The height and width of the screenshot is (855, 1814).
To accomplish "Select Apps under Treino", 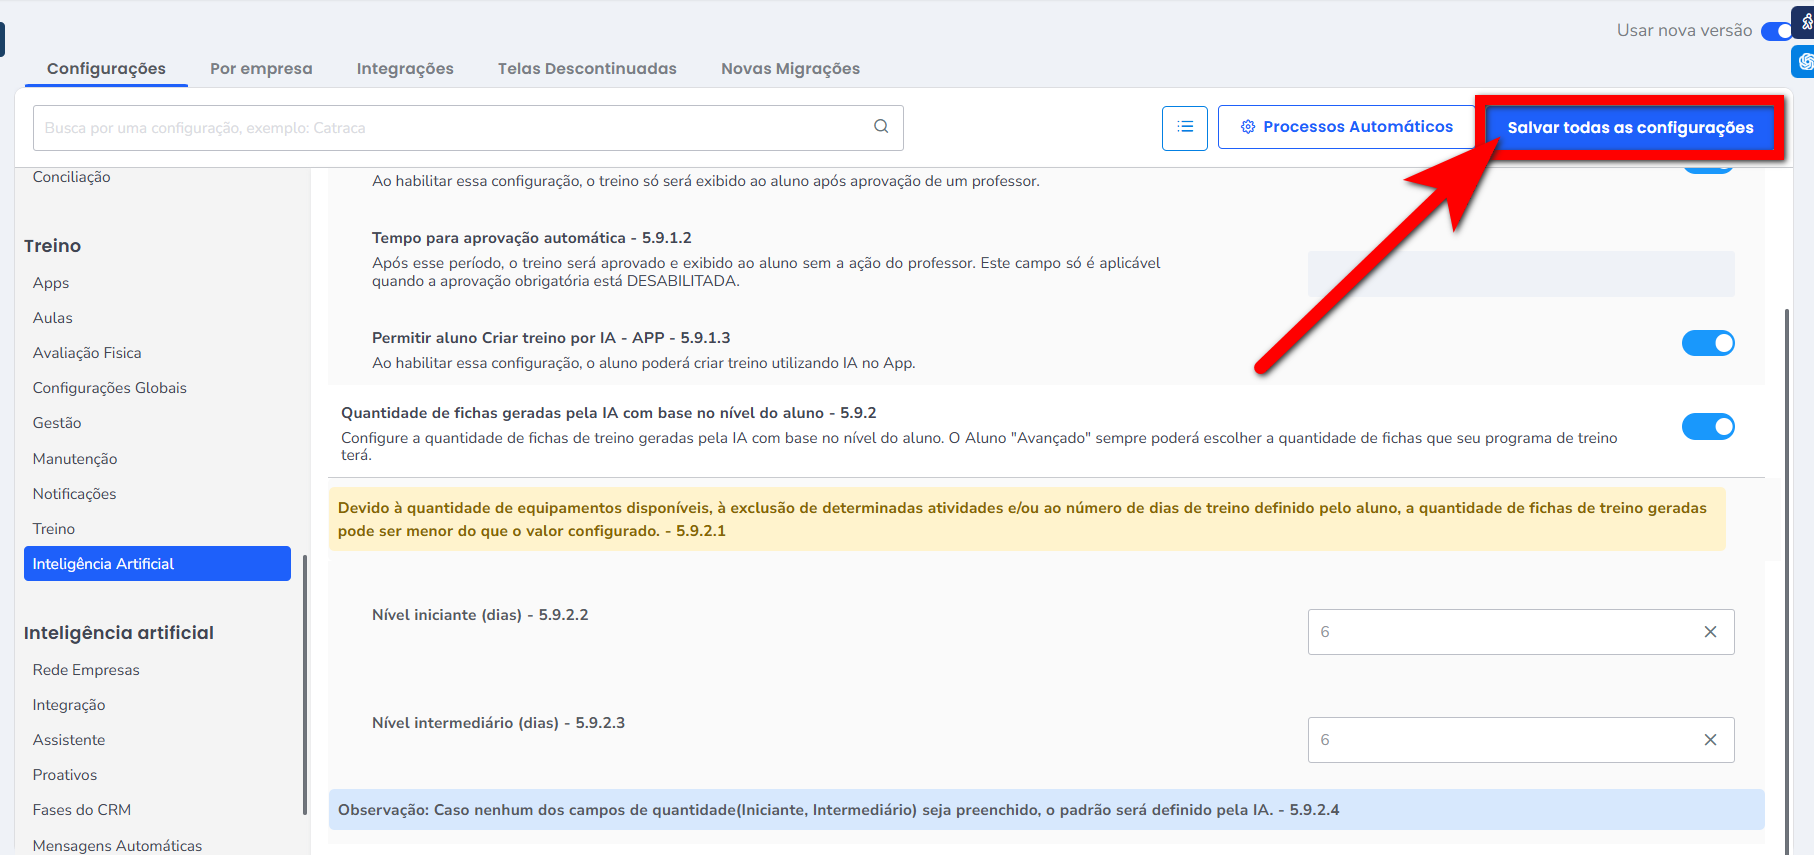I will [51, 283].
